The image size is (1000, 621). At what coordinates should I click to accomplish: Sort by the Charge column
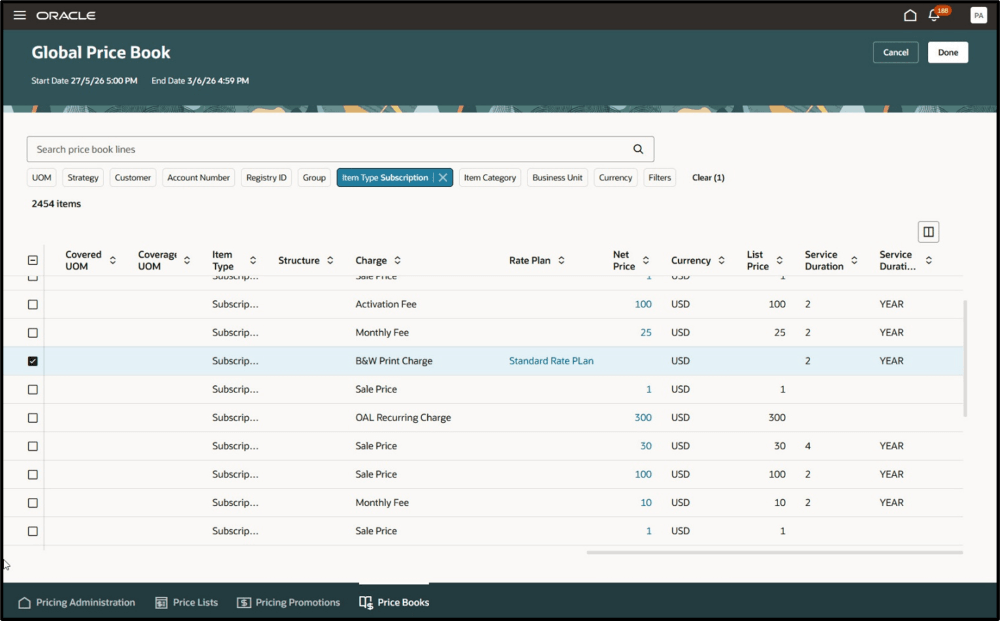[397, 260]
